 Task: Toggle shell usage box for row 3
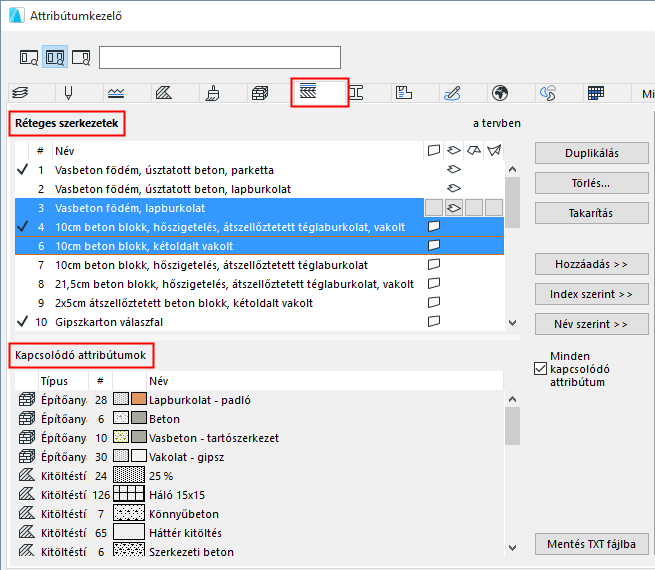pos(494,208)
